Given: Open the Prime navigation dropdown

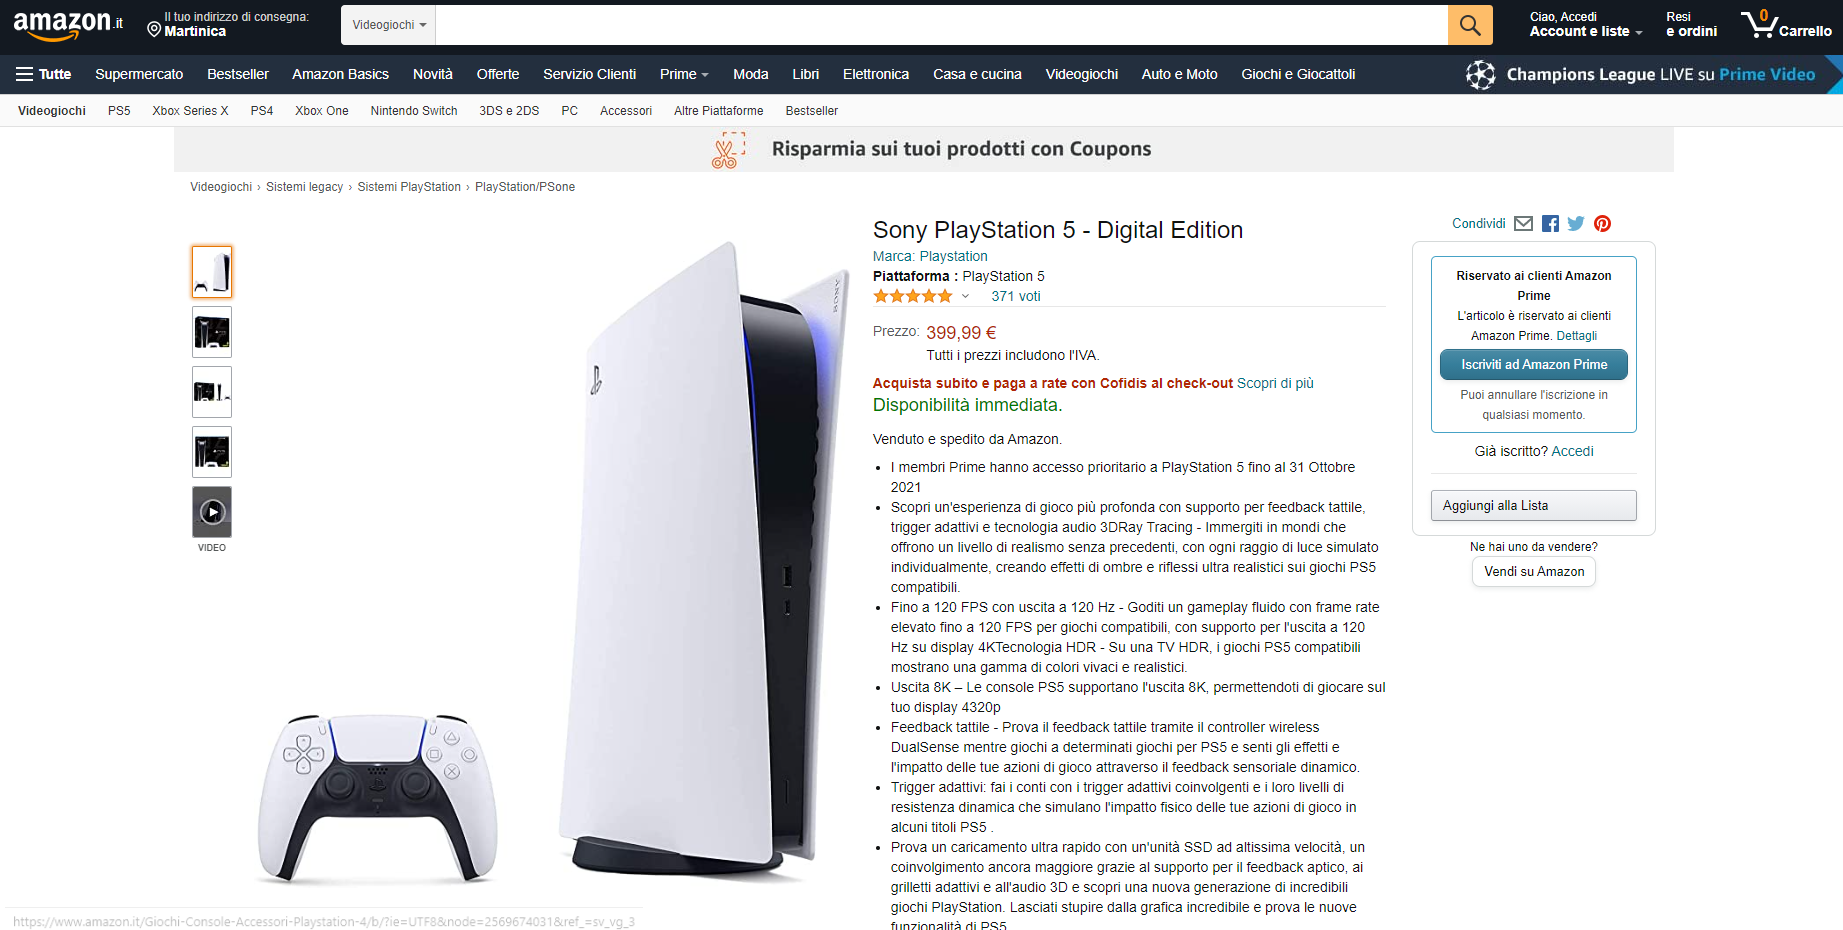Looking at the screenshot, I should click(684, 74).
